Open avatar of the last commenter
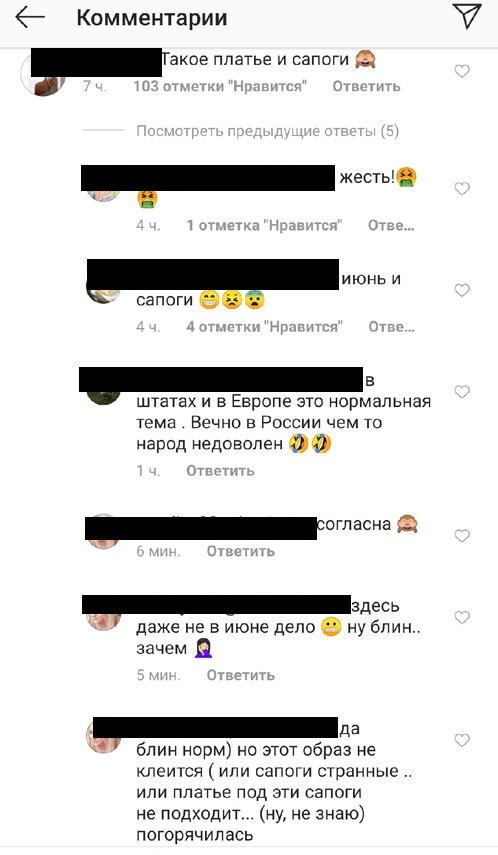This screenshot has height=855, width=498. [x=104, y=737]
